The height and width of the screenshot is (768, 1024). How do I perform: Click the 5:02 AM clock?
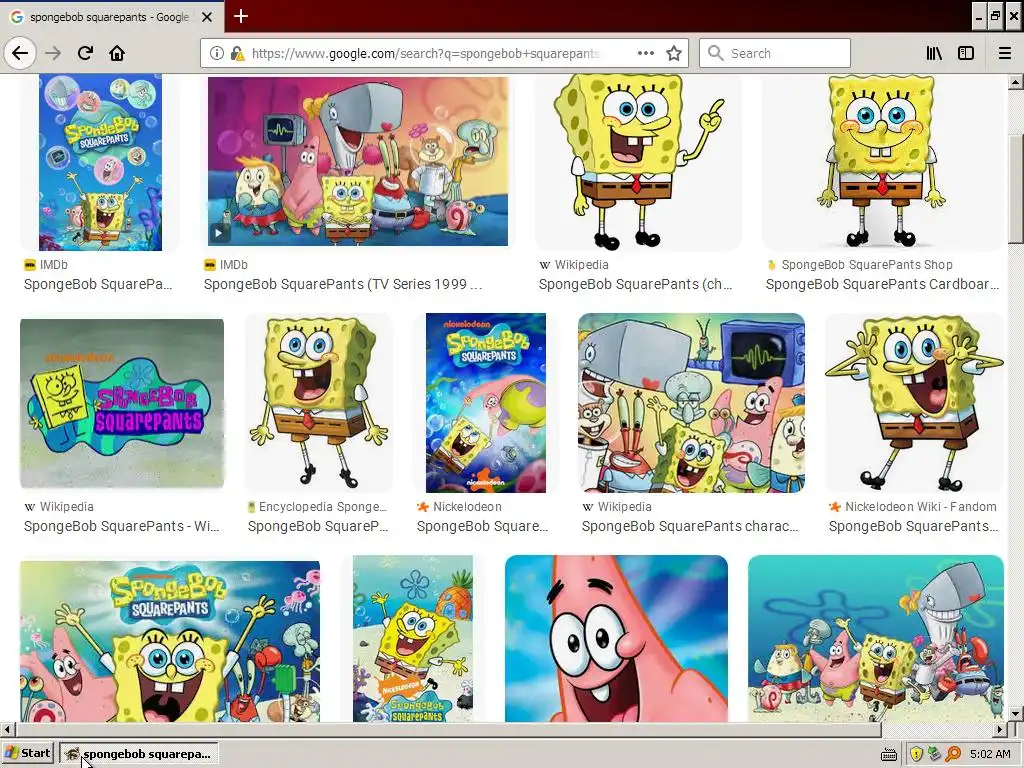click(x=990, y=754)
